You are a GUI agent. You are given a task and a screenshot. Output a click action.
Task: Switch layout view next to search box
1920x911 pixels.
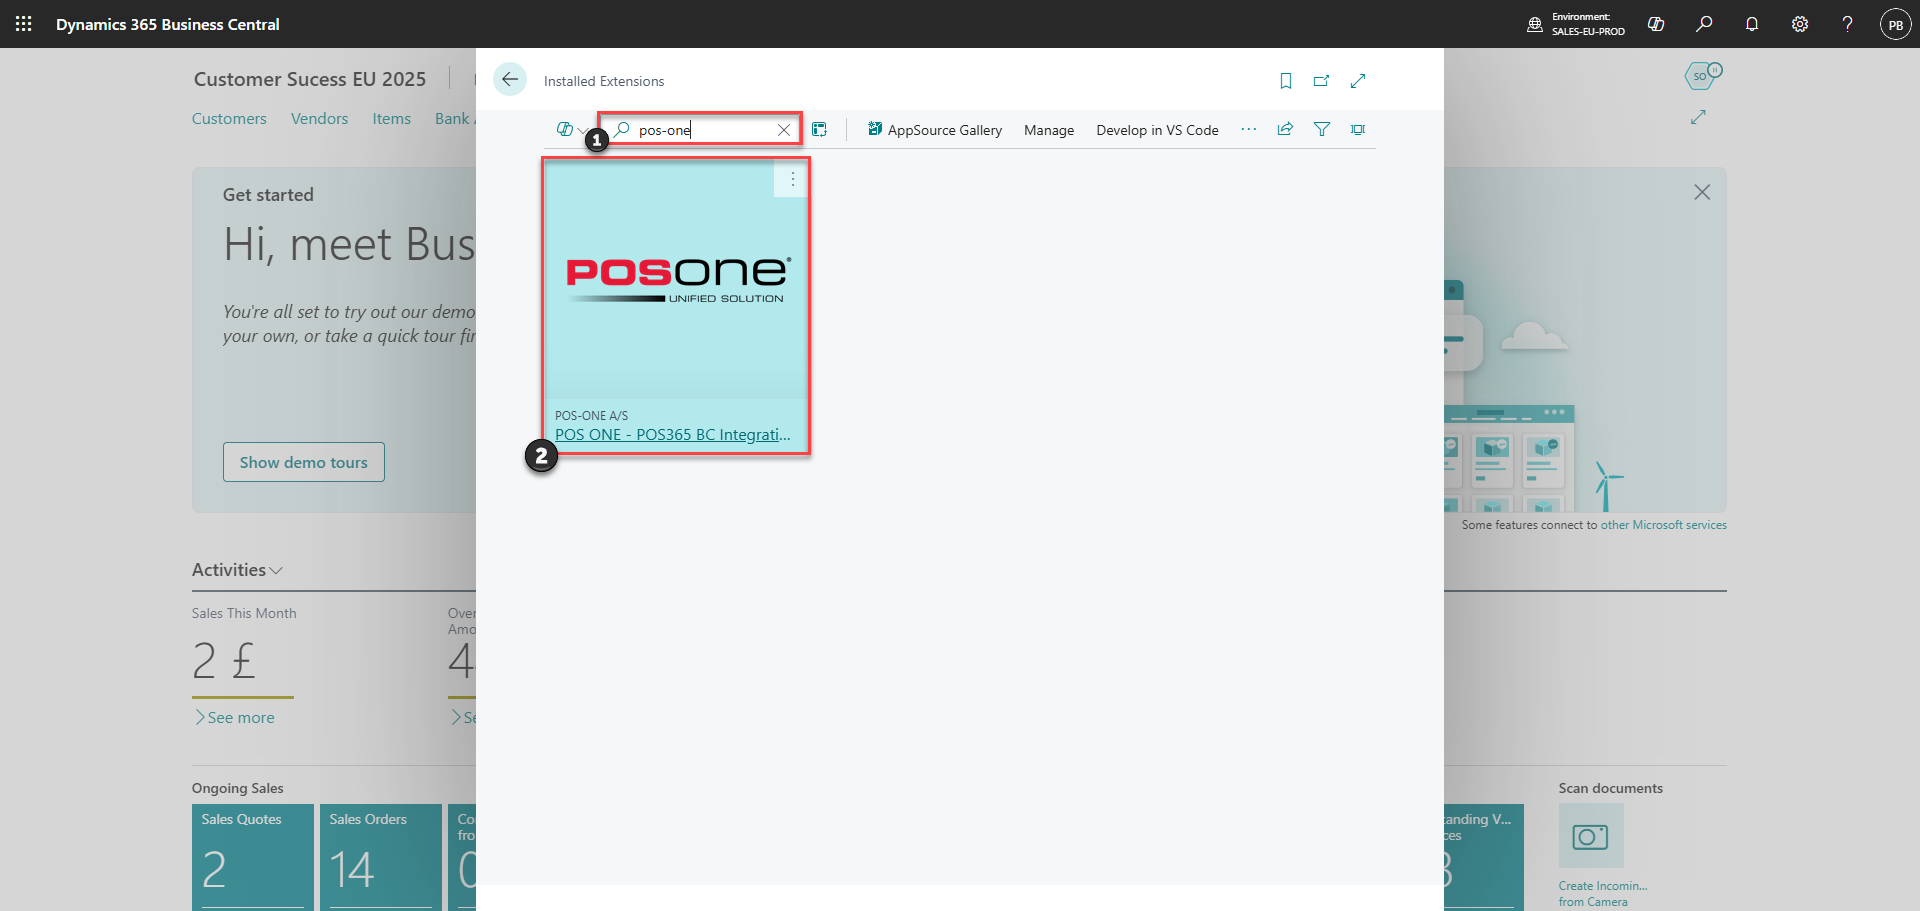(x=819, y=129)
